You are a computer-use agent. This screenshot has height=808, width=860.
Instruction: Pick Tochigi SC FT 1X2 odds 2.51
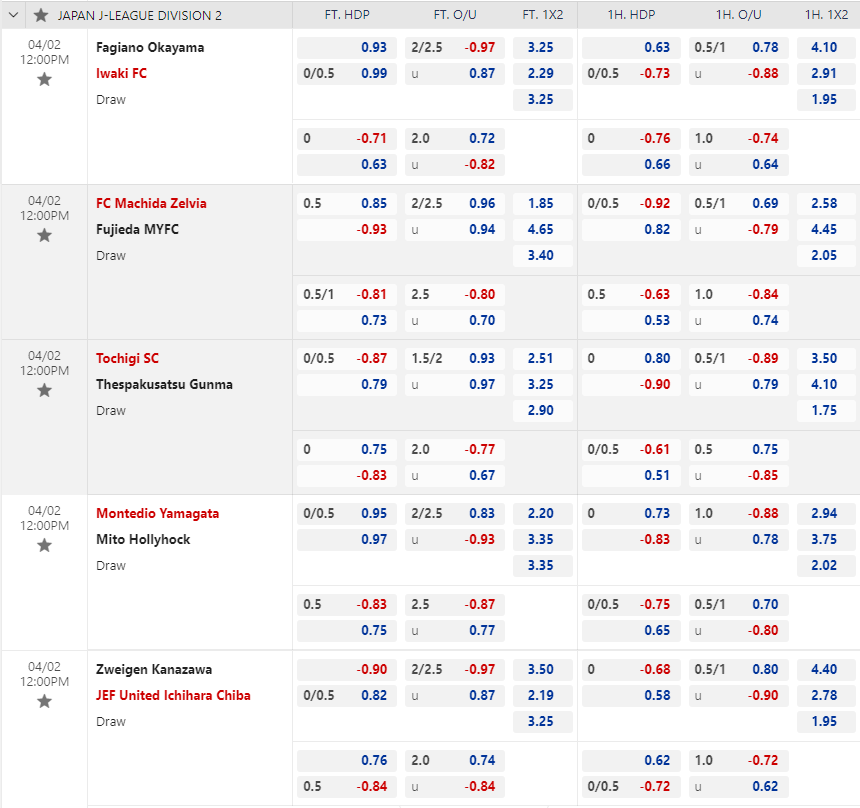coord(542,359)
